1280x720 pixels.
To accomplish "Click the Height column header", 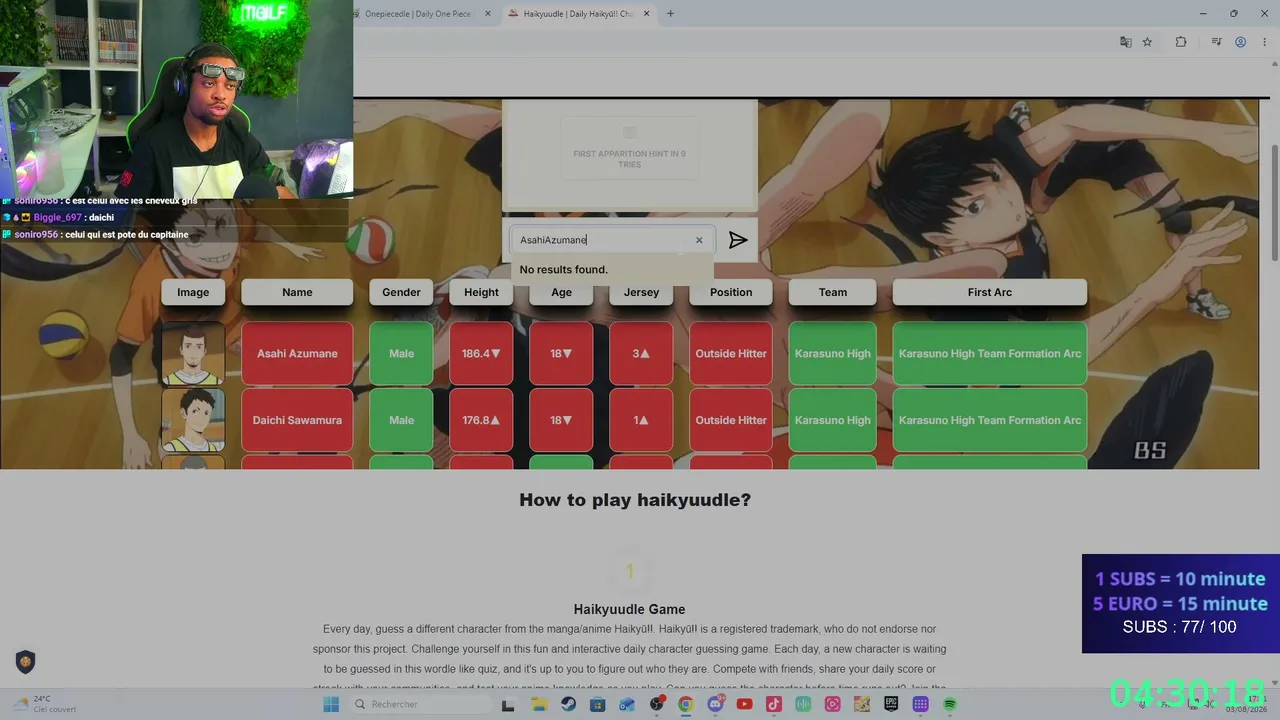I will click(481, 292).
